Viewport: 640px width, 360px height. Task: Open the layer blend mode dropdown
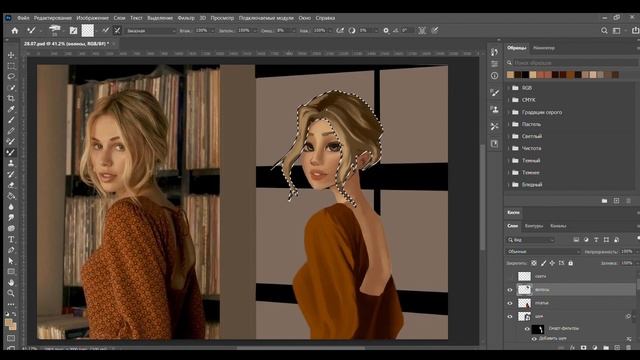[543, 251]
